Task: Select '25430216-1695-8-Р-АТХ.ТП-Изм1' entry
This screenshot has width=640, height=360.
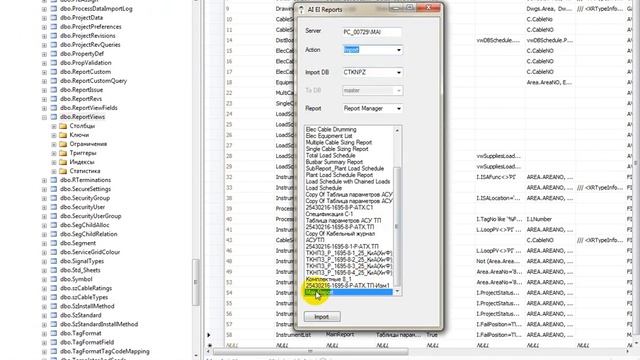Action: 348,286
